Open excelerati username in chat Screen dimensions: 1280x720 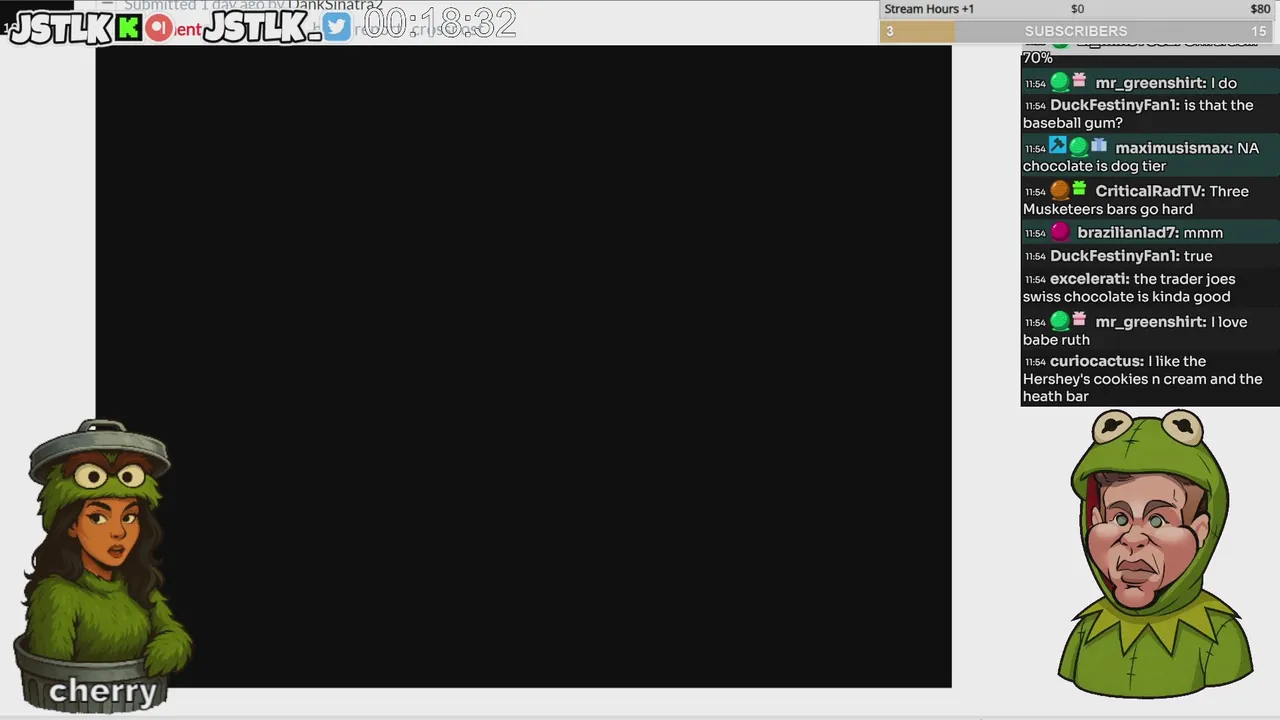pos(1090,279)
